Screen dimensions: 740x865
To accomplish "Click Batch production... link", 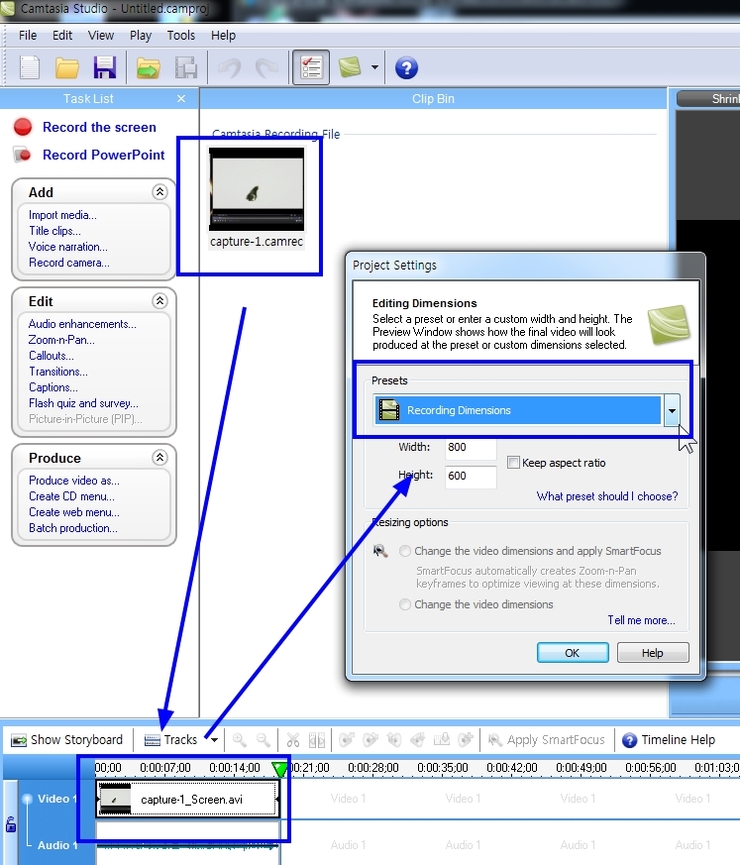I will click(73, 528).
